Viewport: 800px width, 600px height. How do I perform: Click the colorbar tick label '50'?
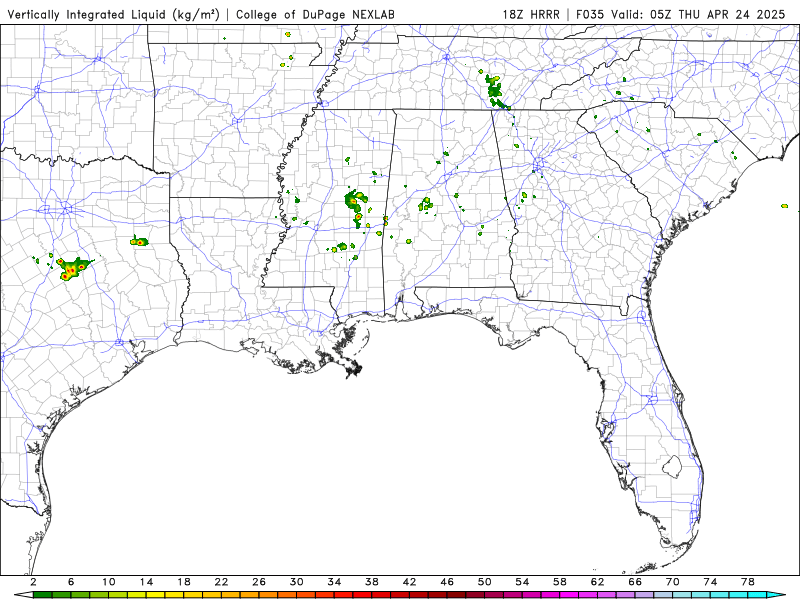tap(485, 582)
